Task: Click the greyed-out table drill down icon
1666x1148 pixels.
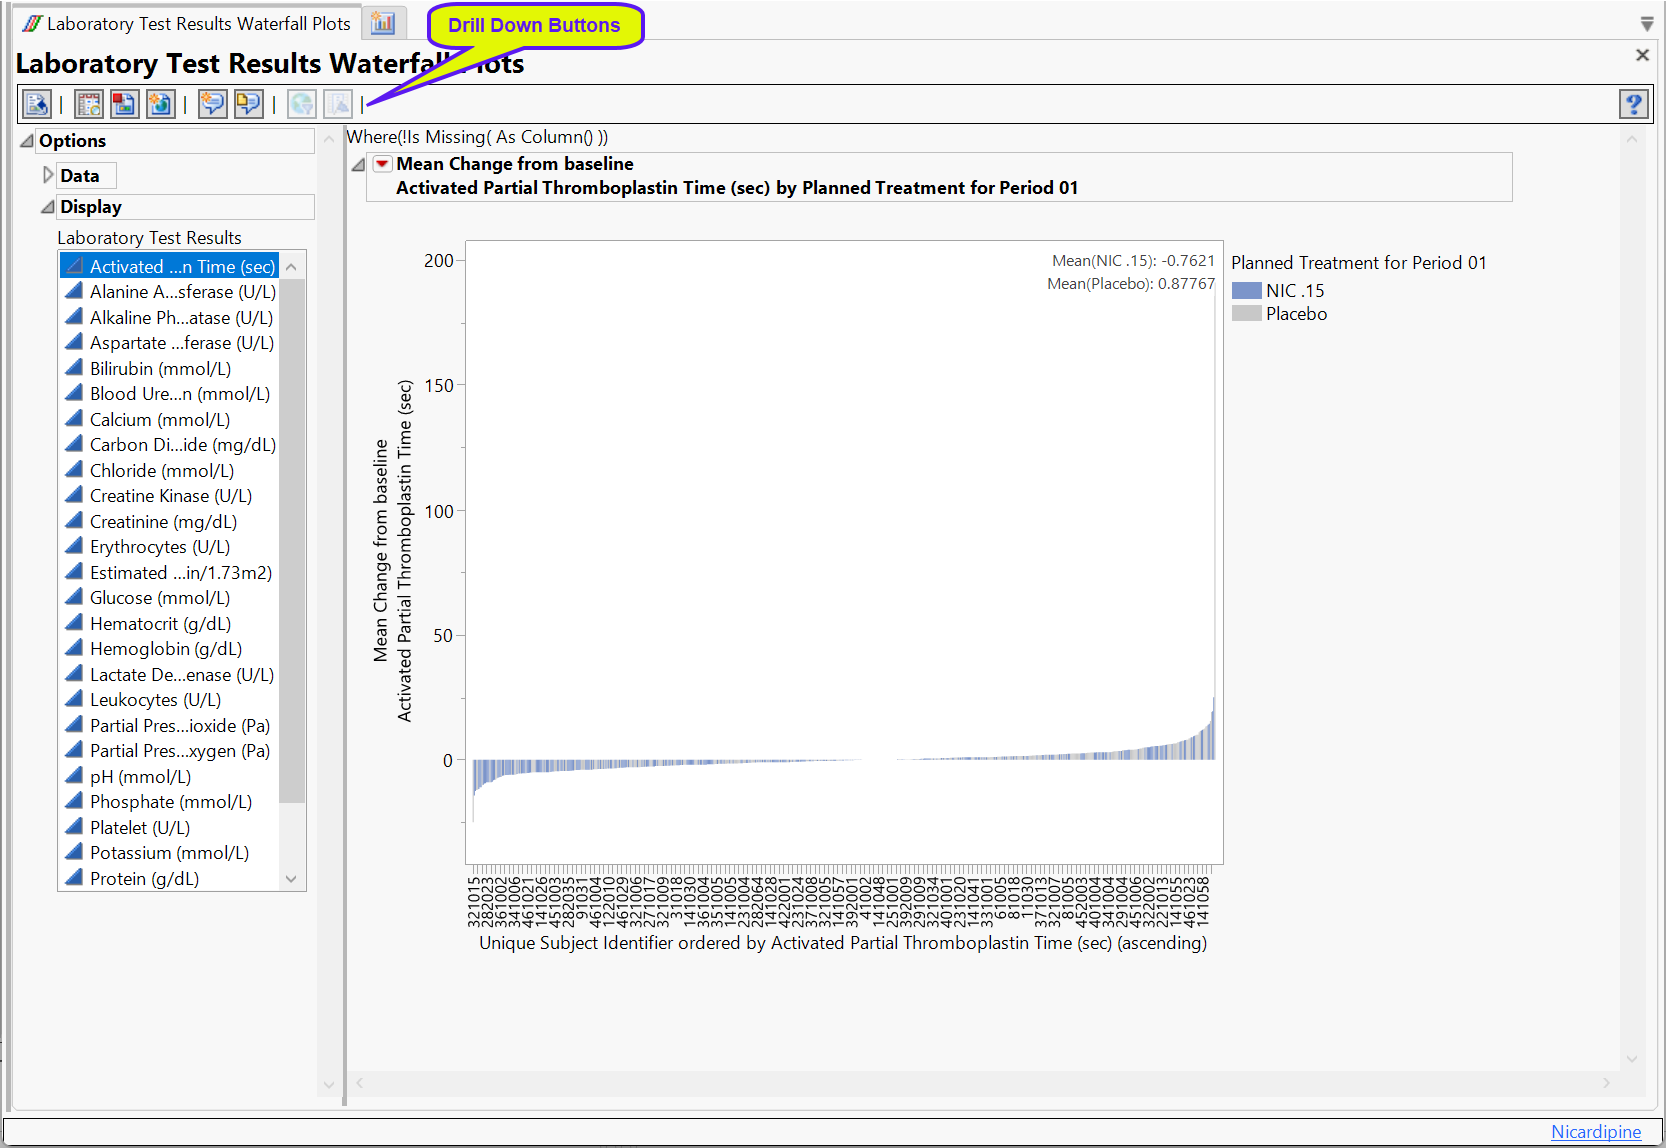Action: [338, 104]
